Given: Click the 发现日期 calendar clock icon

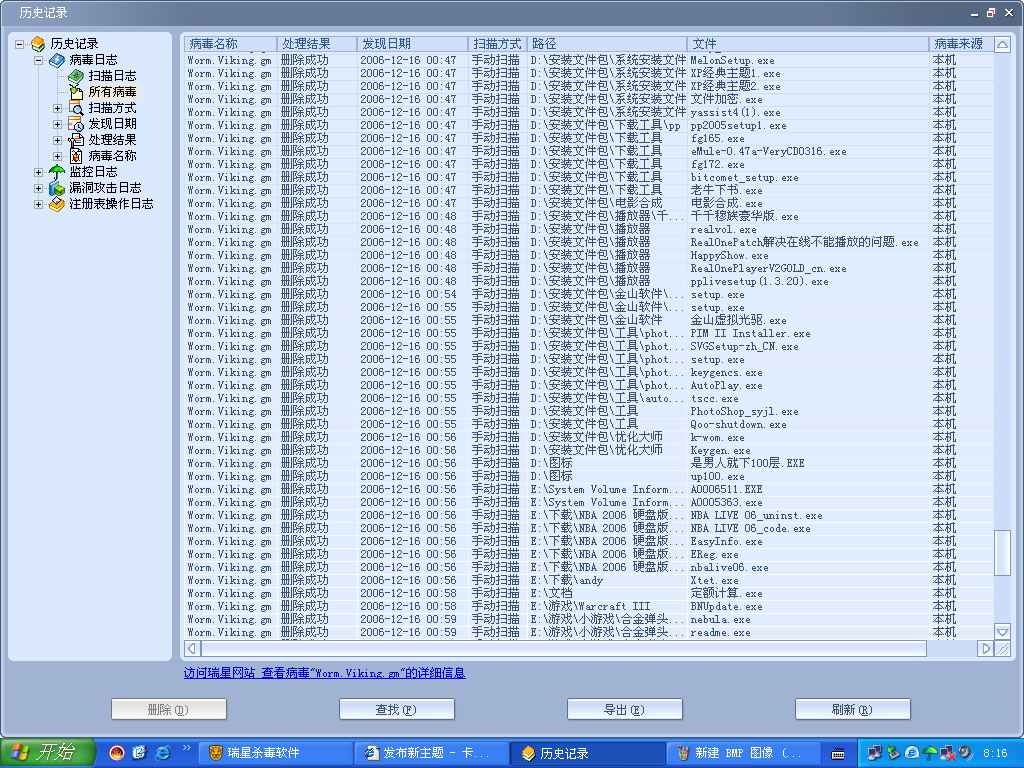Looking at the screenshot, I should pyautogui.click(x=76, y=124).
